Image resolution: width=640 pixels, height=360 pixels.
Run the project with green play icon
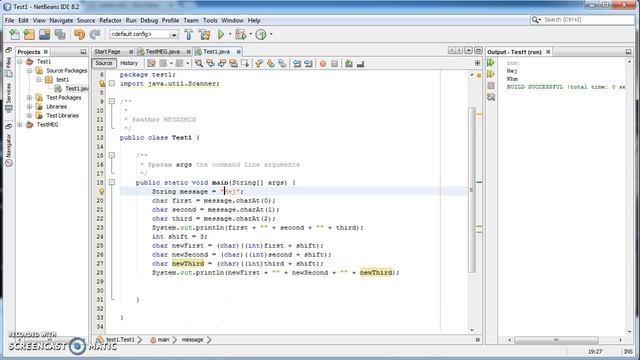click(x=221, y=34)
